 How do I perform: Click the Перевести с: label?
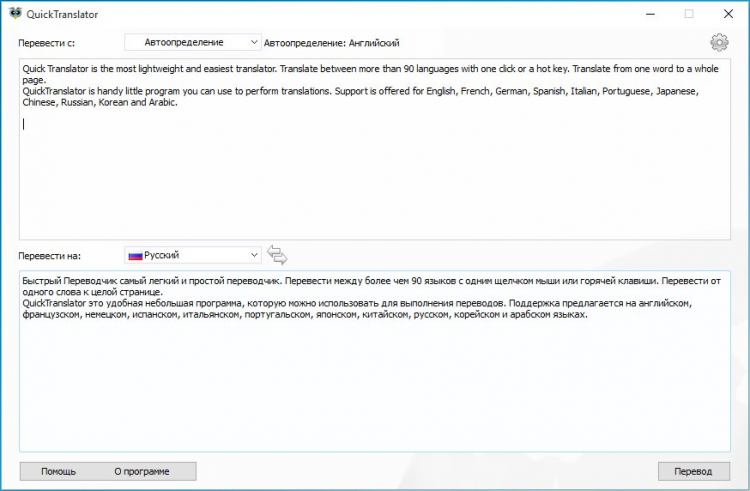click(x=46, y=43)
